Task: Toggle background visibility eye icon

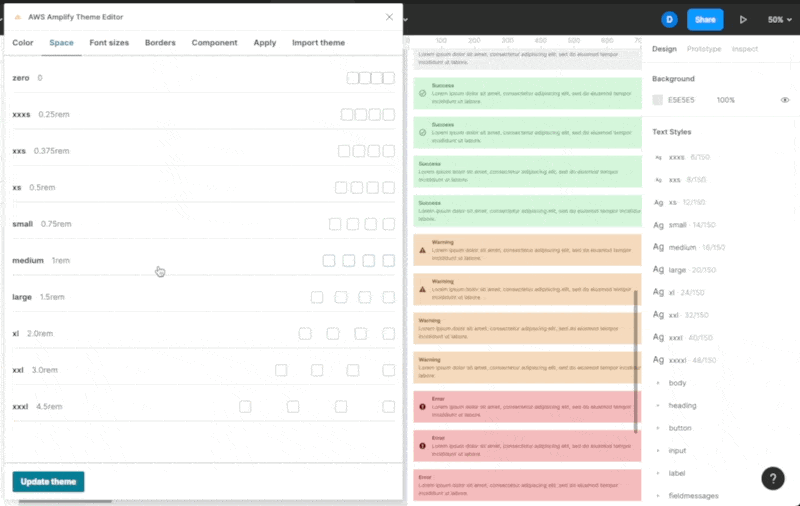Action: (785, 100)
